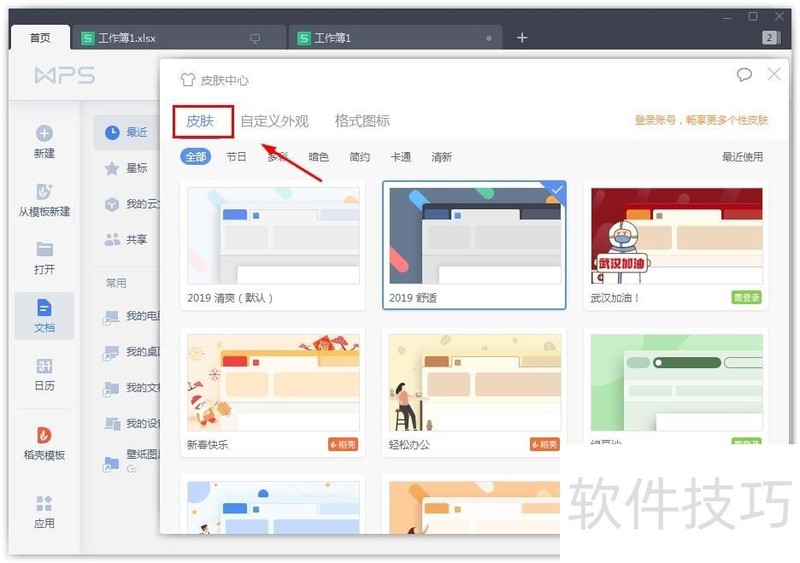Click 登录账号 login promotion link
The height and width of the screenshot is (563, 800).
pyautogui.click(x=701, y=120)
